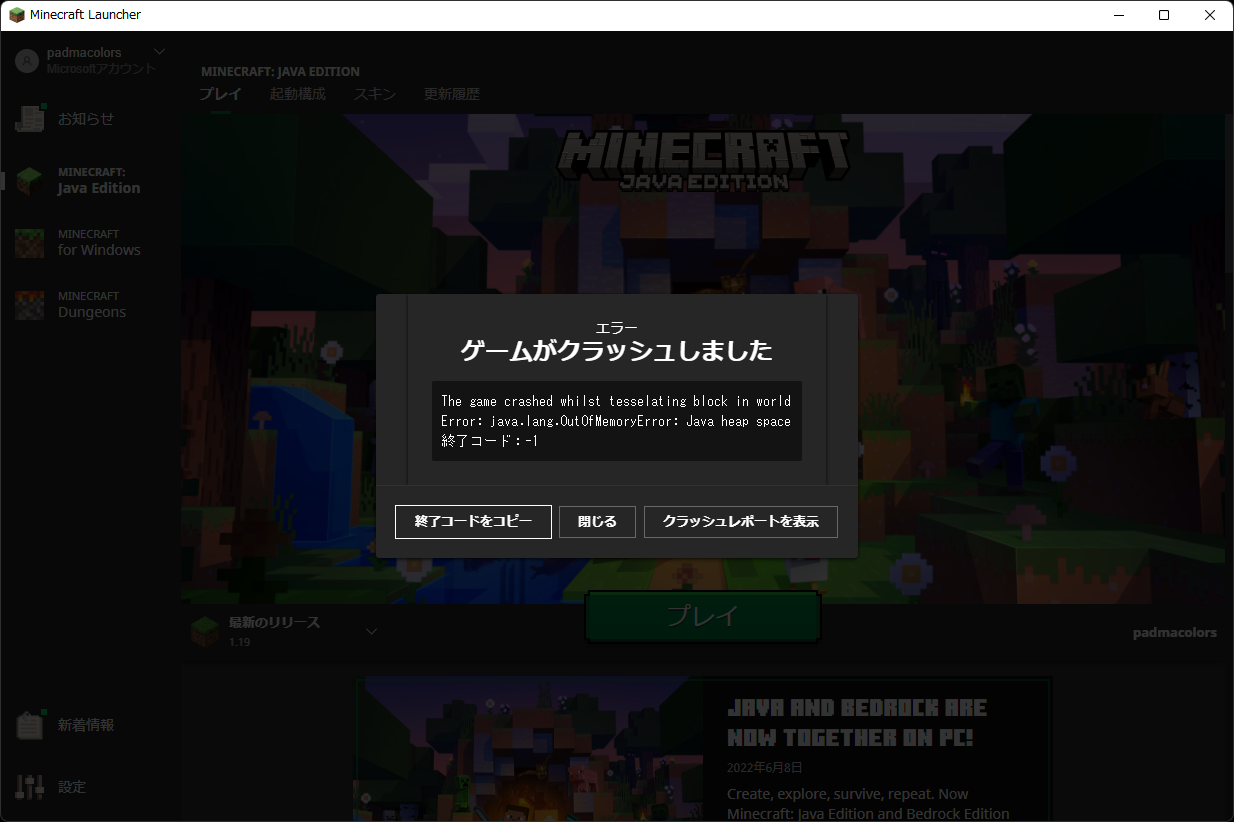Click the Java heap space error line
This screenshot has width=1234, height=822.
click(x=616, y=421)
